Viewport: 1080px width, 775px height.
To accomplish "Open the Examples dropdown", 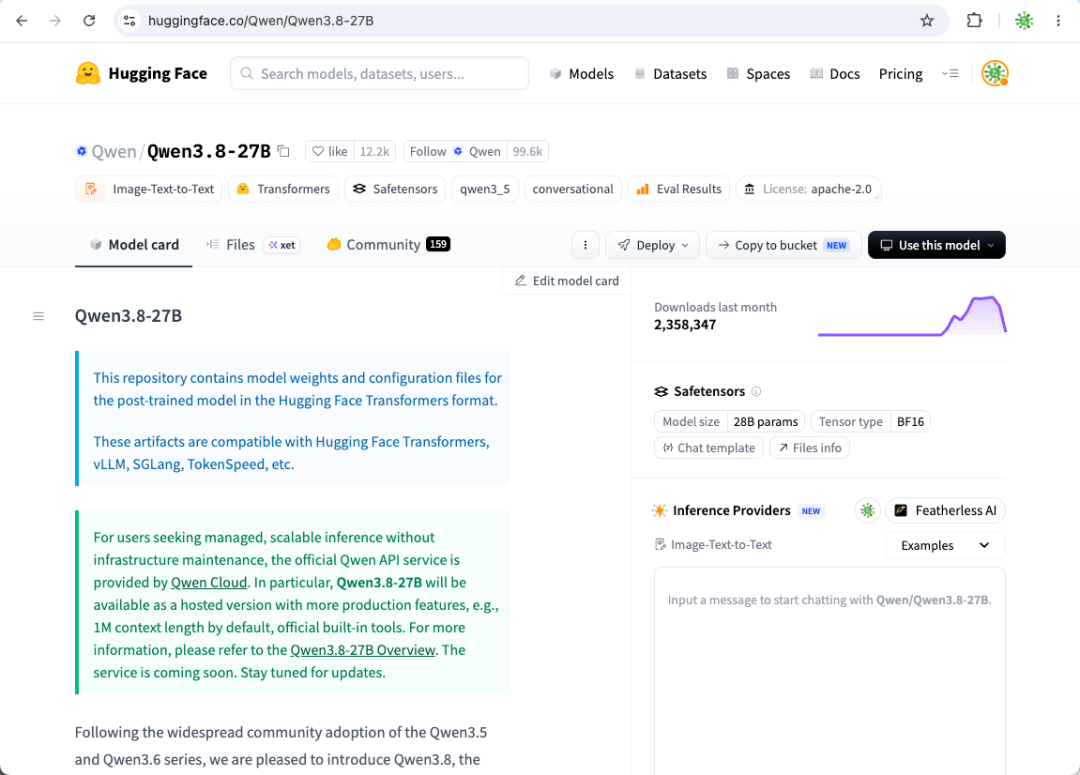I will click(945, 546).
